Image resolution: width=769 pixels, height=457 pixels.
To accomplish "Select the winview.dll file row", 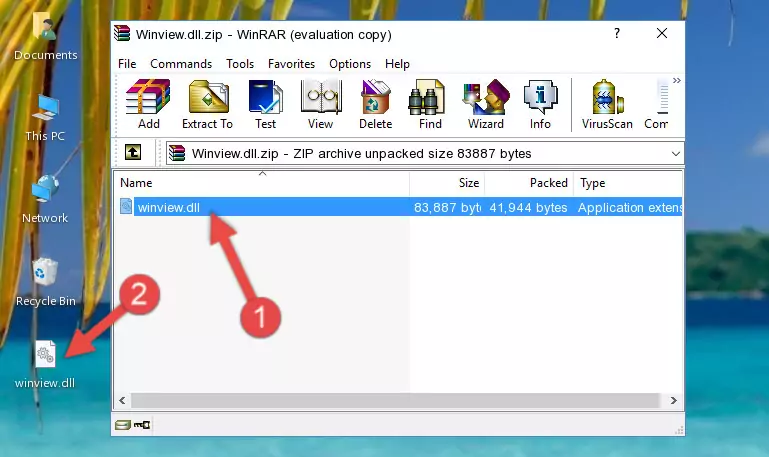I will point(399,207).
